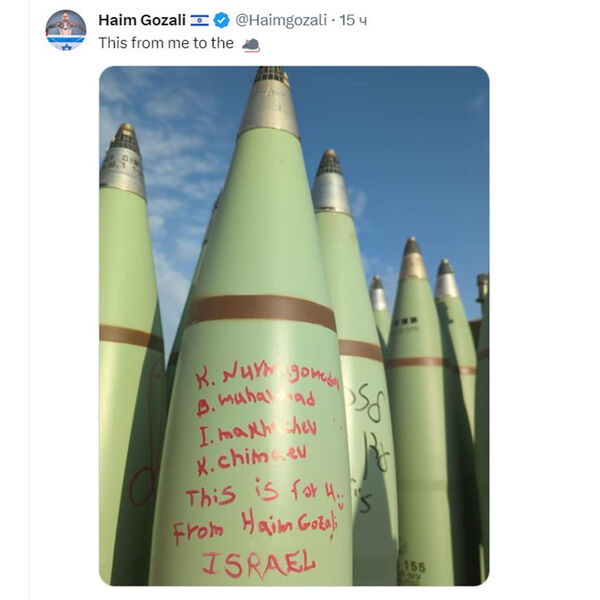Open the attached artillery shells photo
The width and height of the screenshot is (600, 600).
click(294, 326)
